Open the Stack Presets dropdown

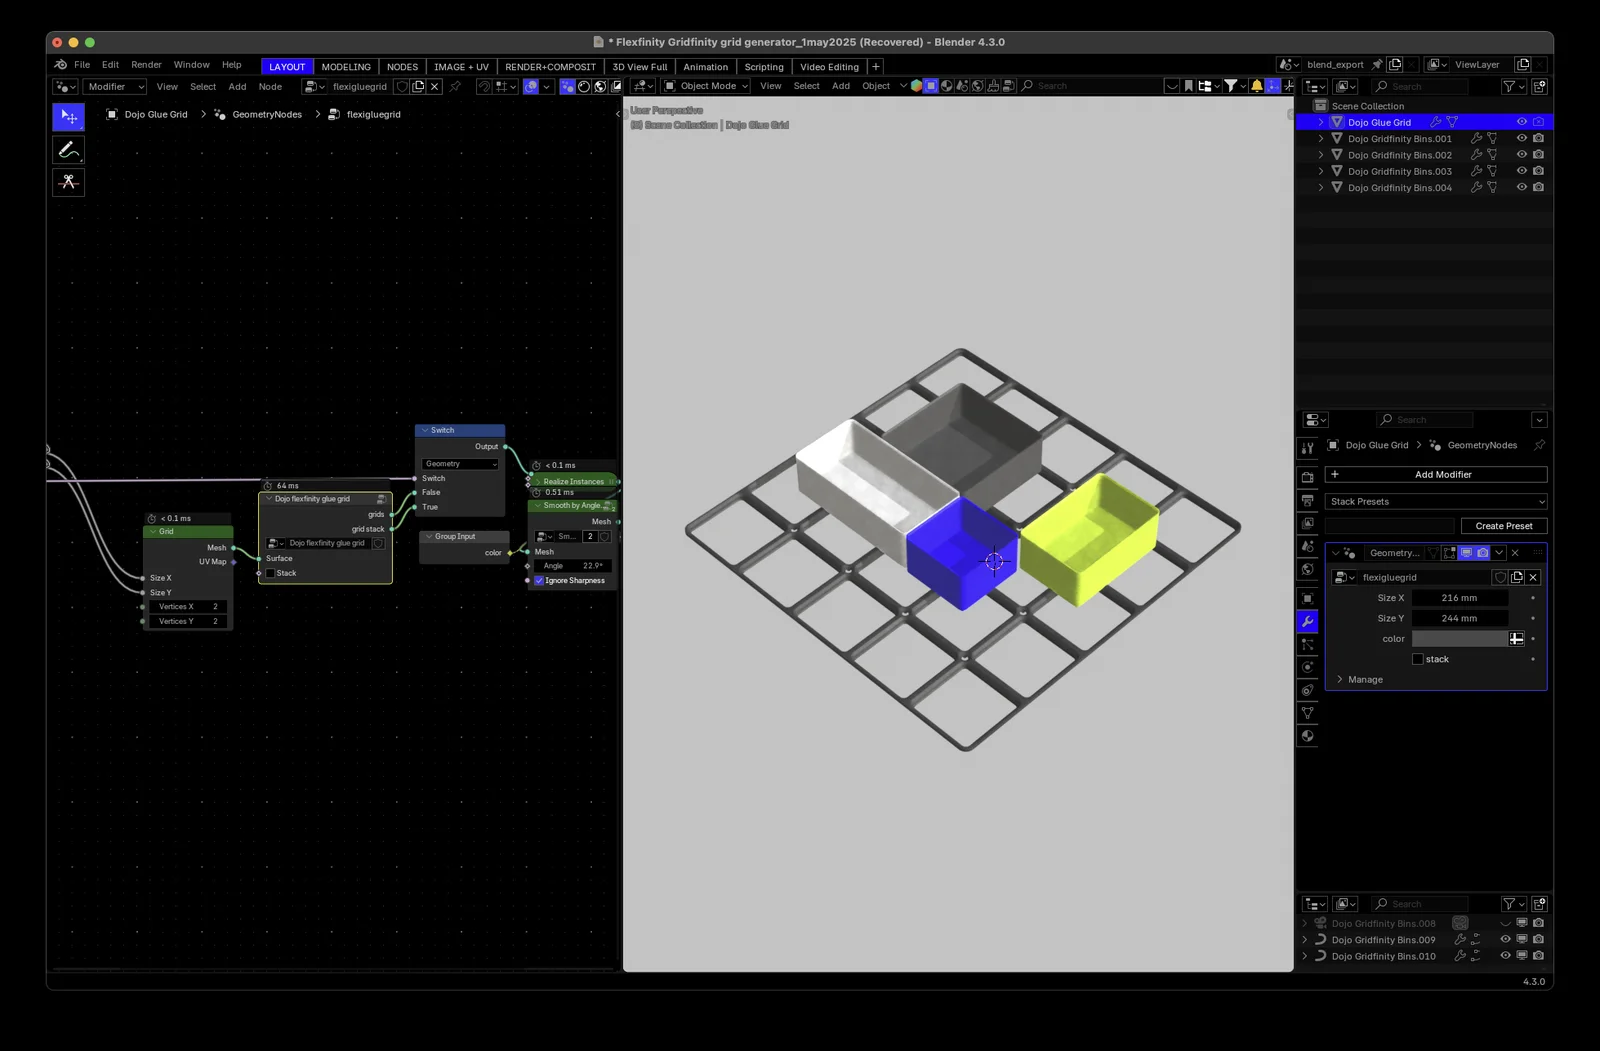(1436, 501)
